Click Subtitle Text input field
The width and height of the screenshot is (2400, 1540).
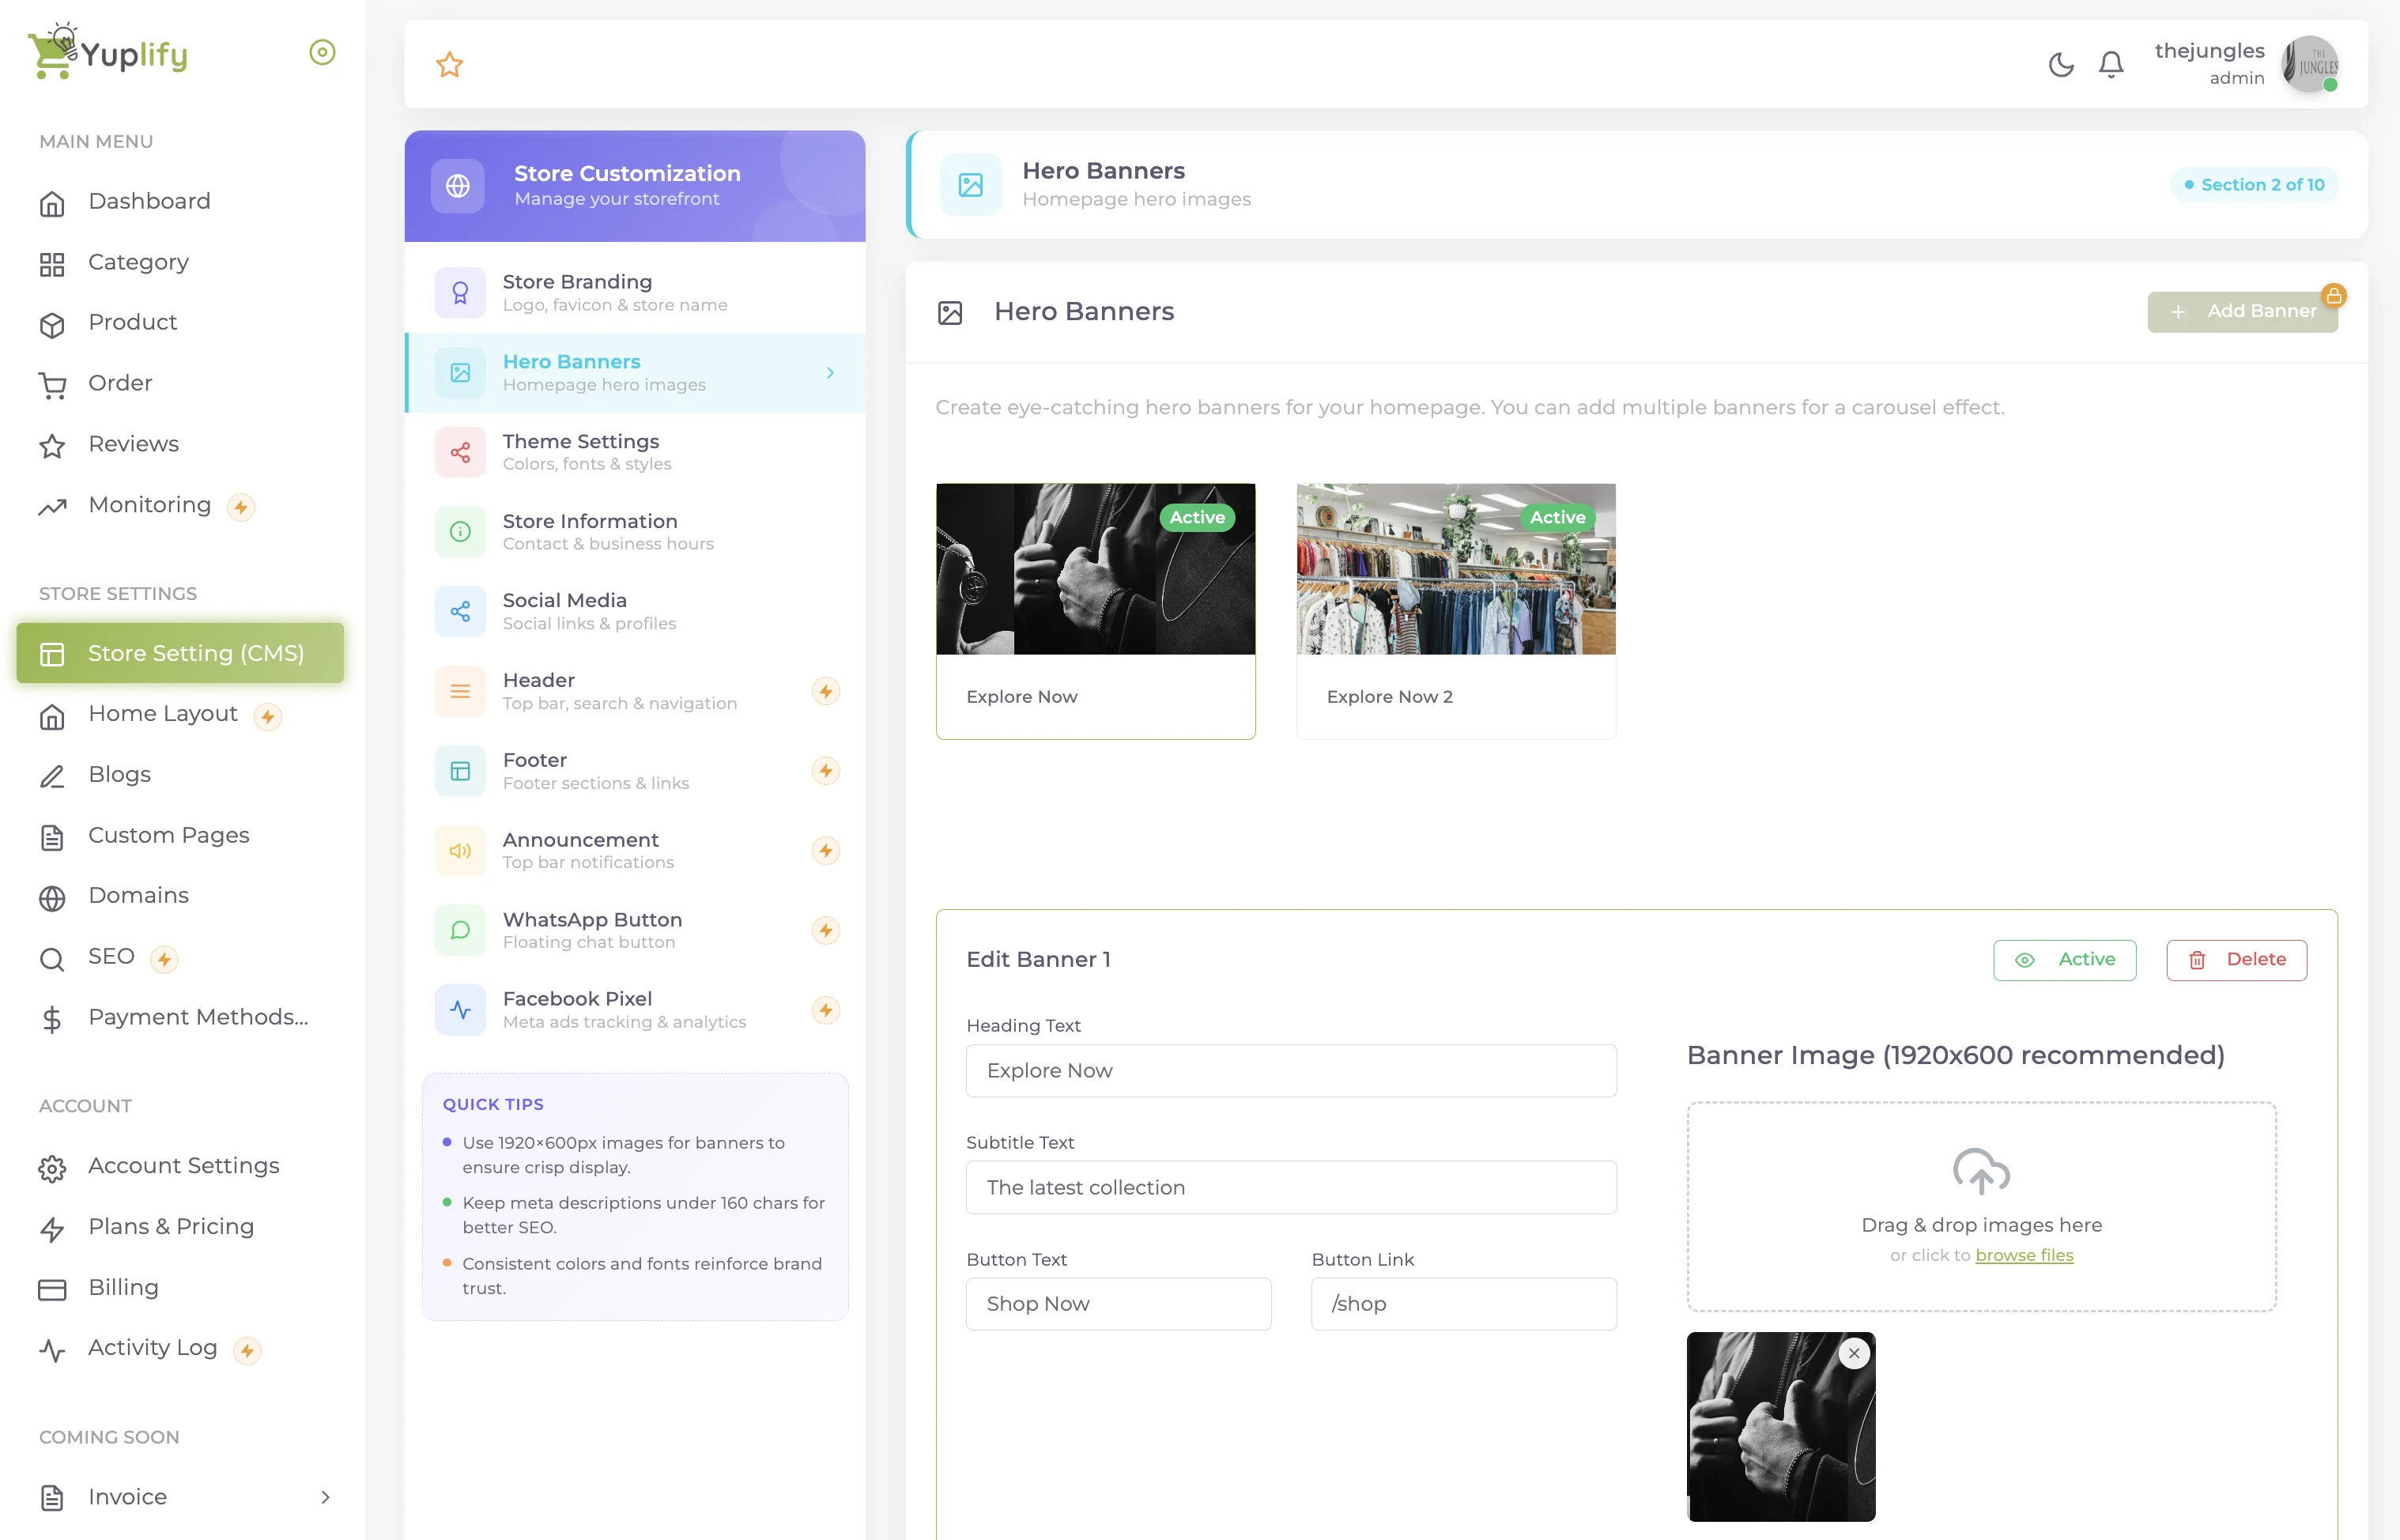(1291, 1187)
